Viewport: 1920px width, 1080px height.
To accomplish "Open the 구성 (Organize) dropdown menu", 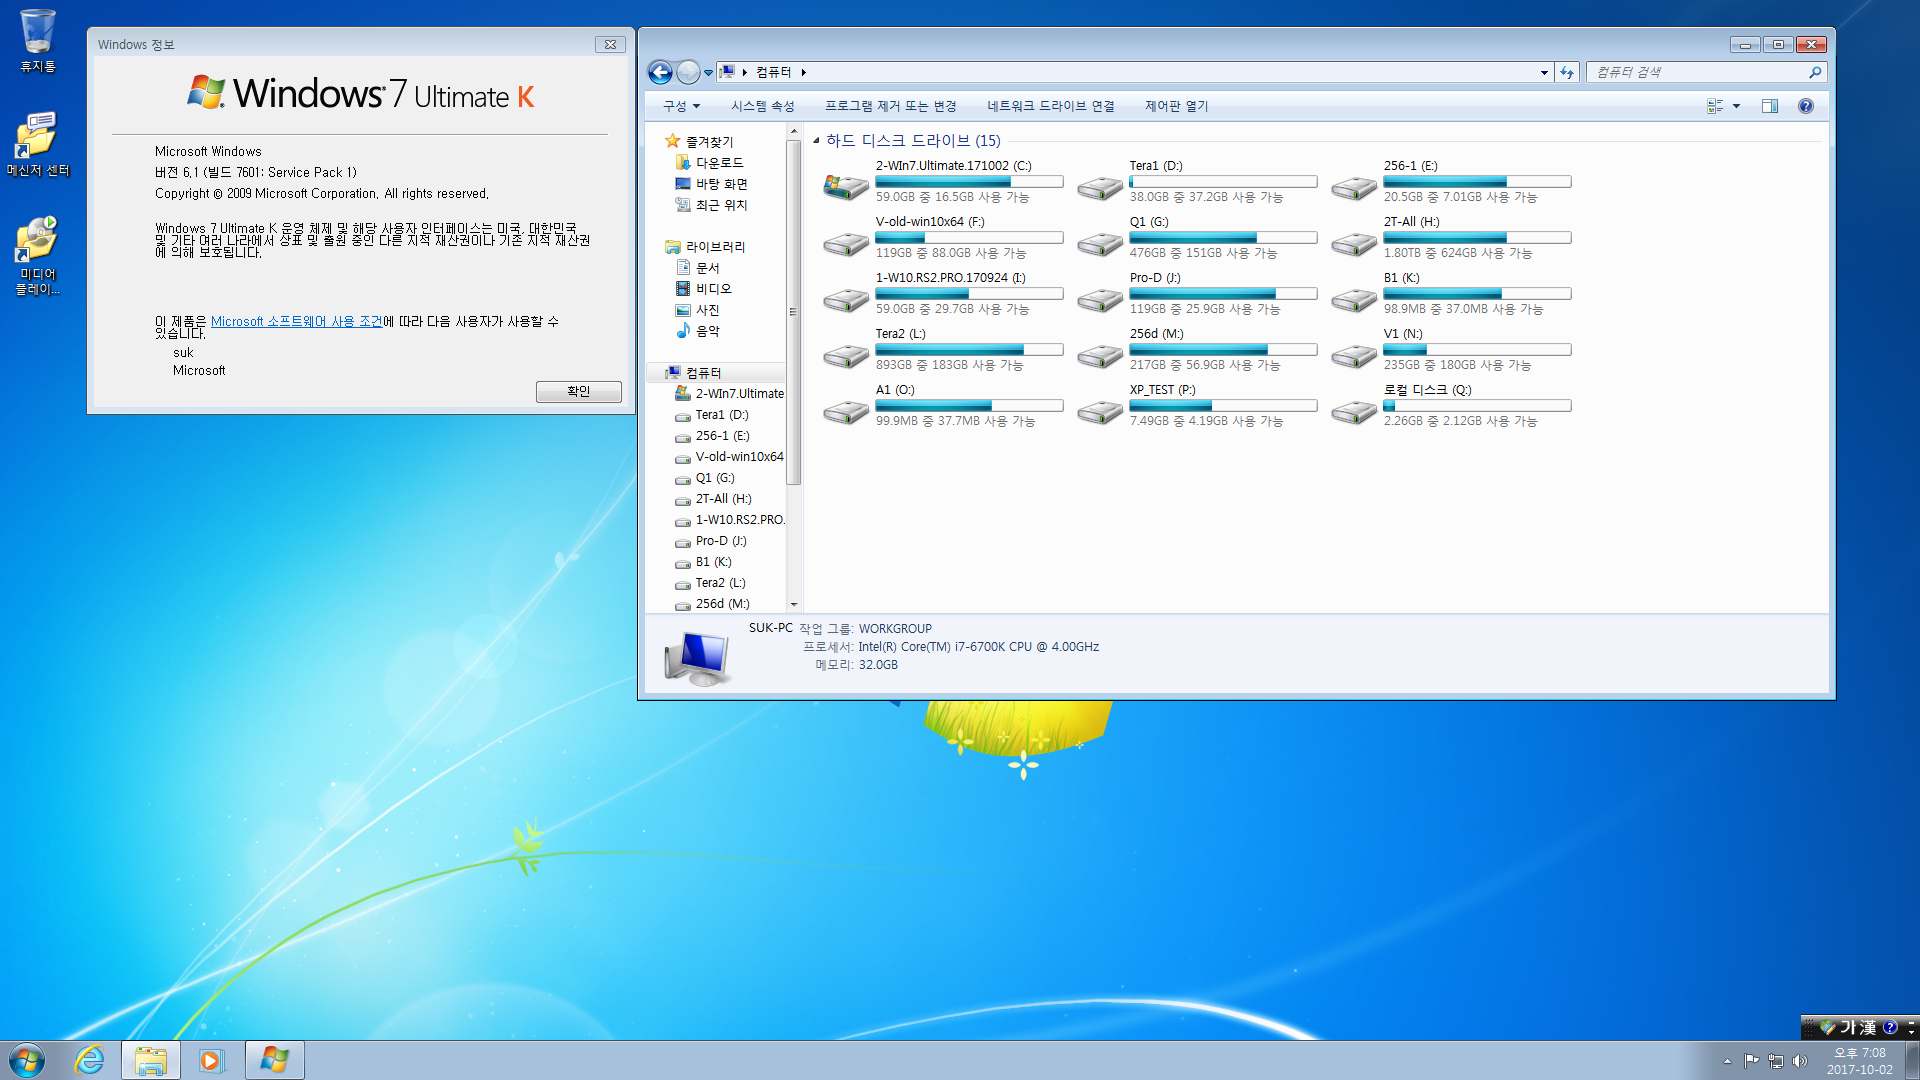I will [x=681, y=106].
